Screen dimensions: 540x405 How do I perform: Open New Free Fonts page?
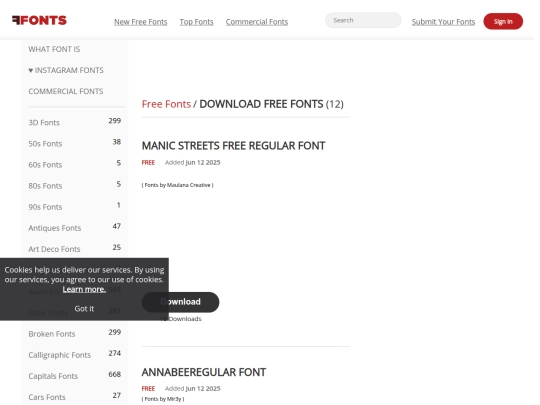141,22
